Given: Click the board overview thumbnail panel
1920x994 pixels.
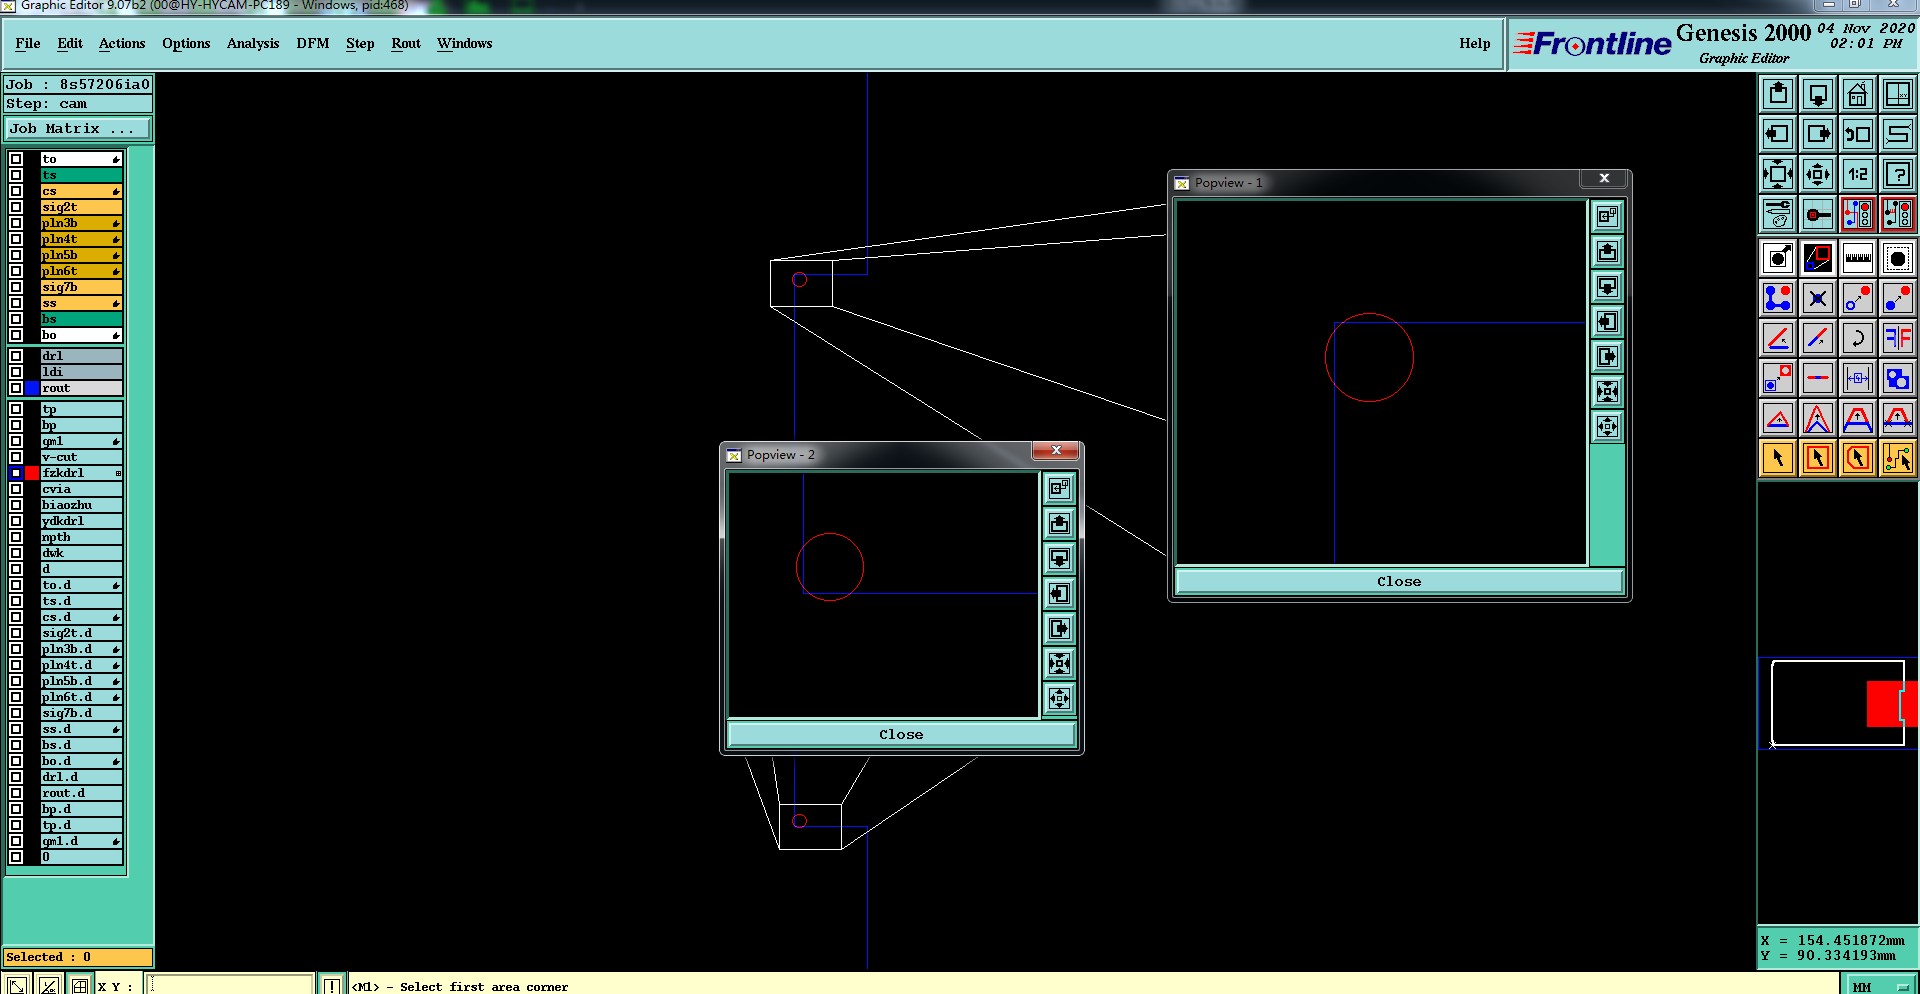Looking at the screenshot, I should tap(1838, 703).
